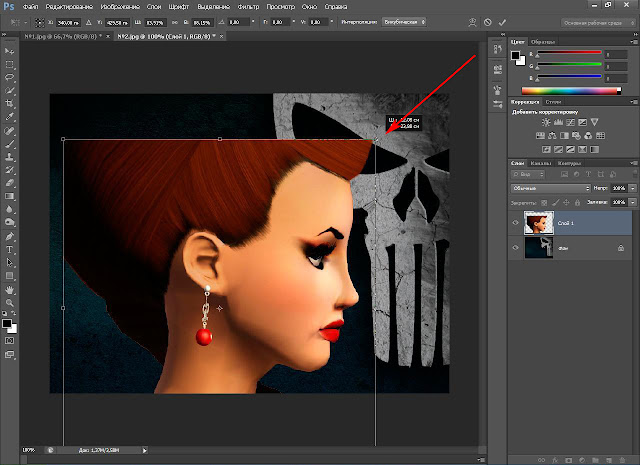Select the Healing Brush tool
Viewport: 640px width, 465px height.
pyautogui.click(x=9, y=131)
